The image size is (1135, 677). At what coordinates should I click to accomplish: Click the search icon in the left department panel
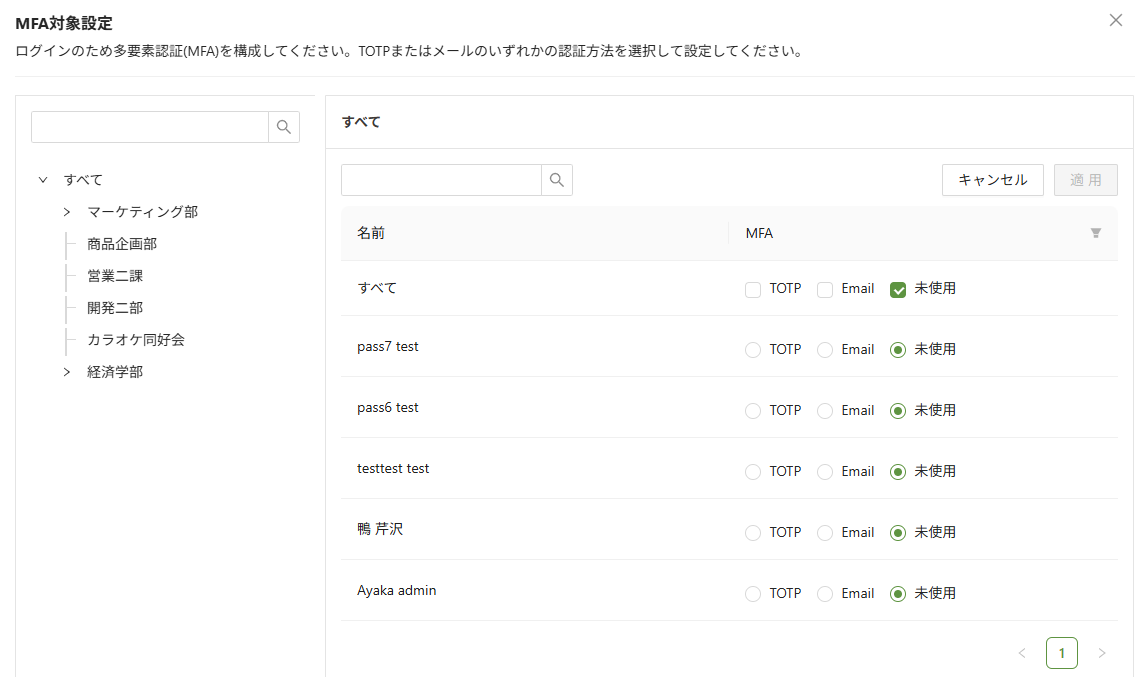[x=284, y=127]
